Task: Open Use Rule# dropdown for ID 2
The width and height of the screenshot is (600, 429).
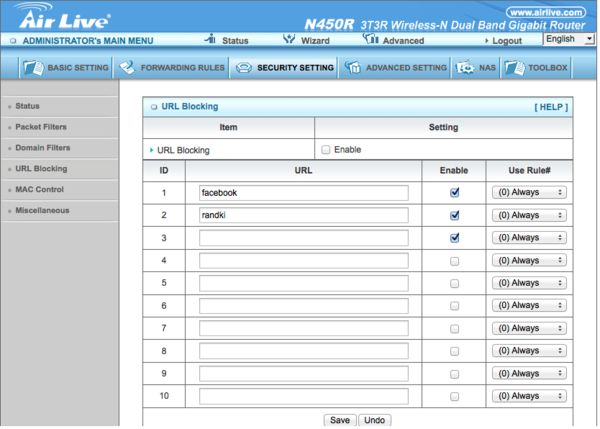Action: coord(529,215)
